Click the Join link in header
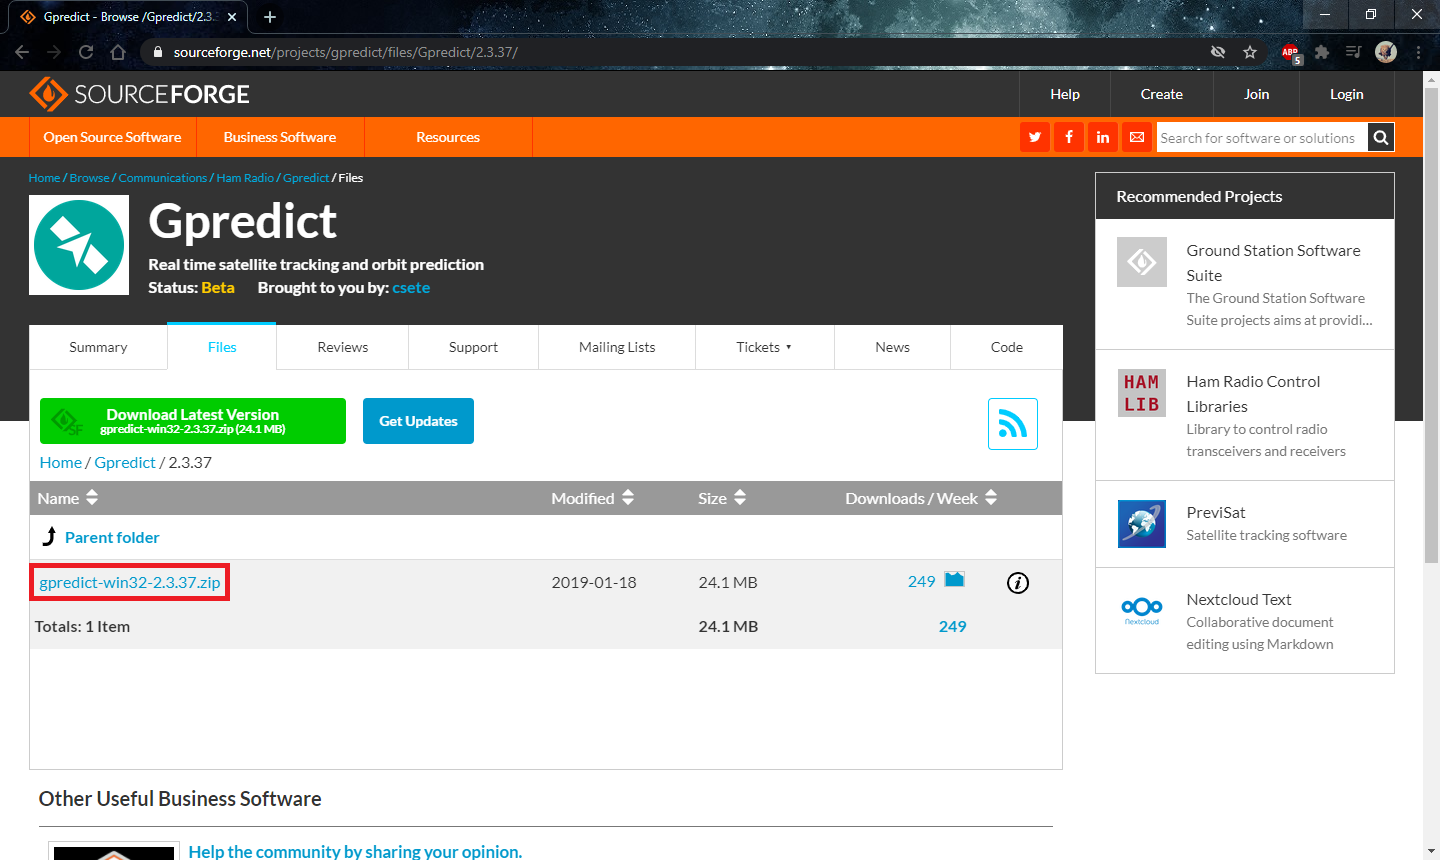Viewport: 1440px width, 860px height. pyautogui.click(x=1257, y=94)
